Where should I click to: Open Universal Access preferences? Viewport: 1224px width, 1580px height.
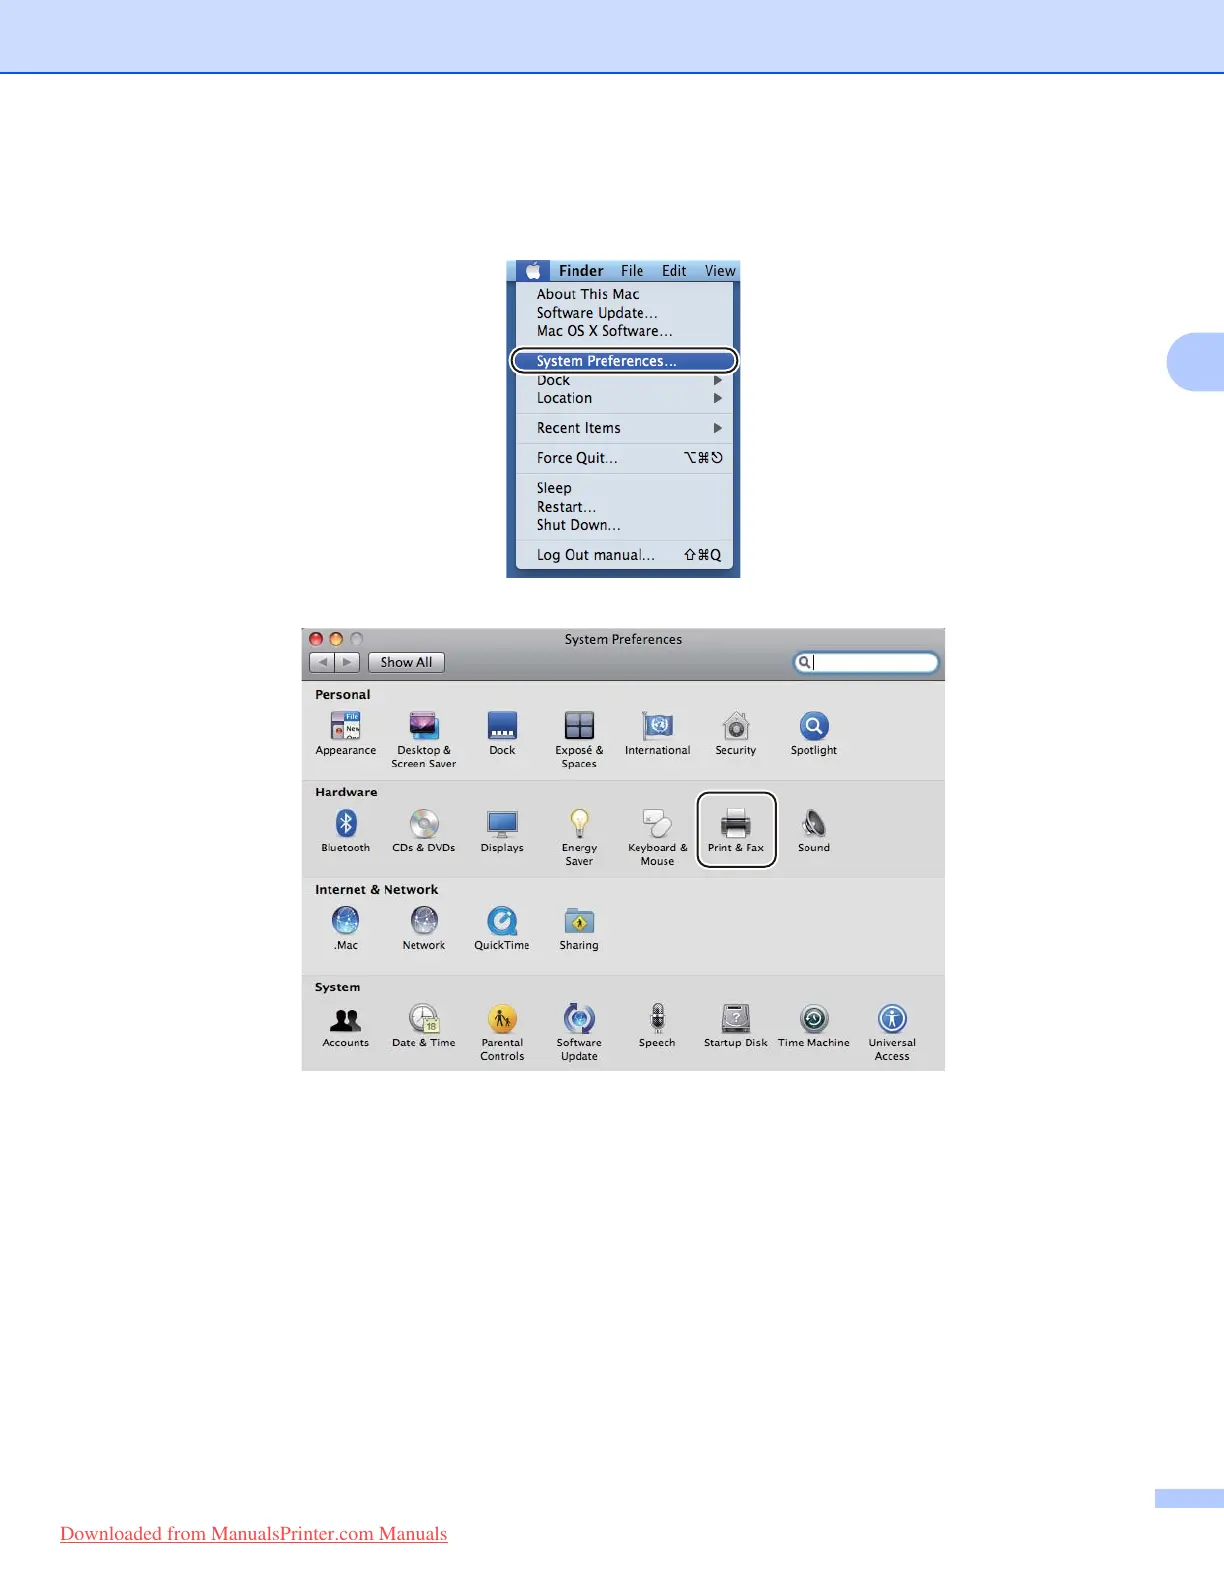click(x=892, y=1032)
